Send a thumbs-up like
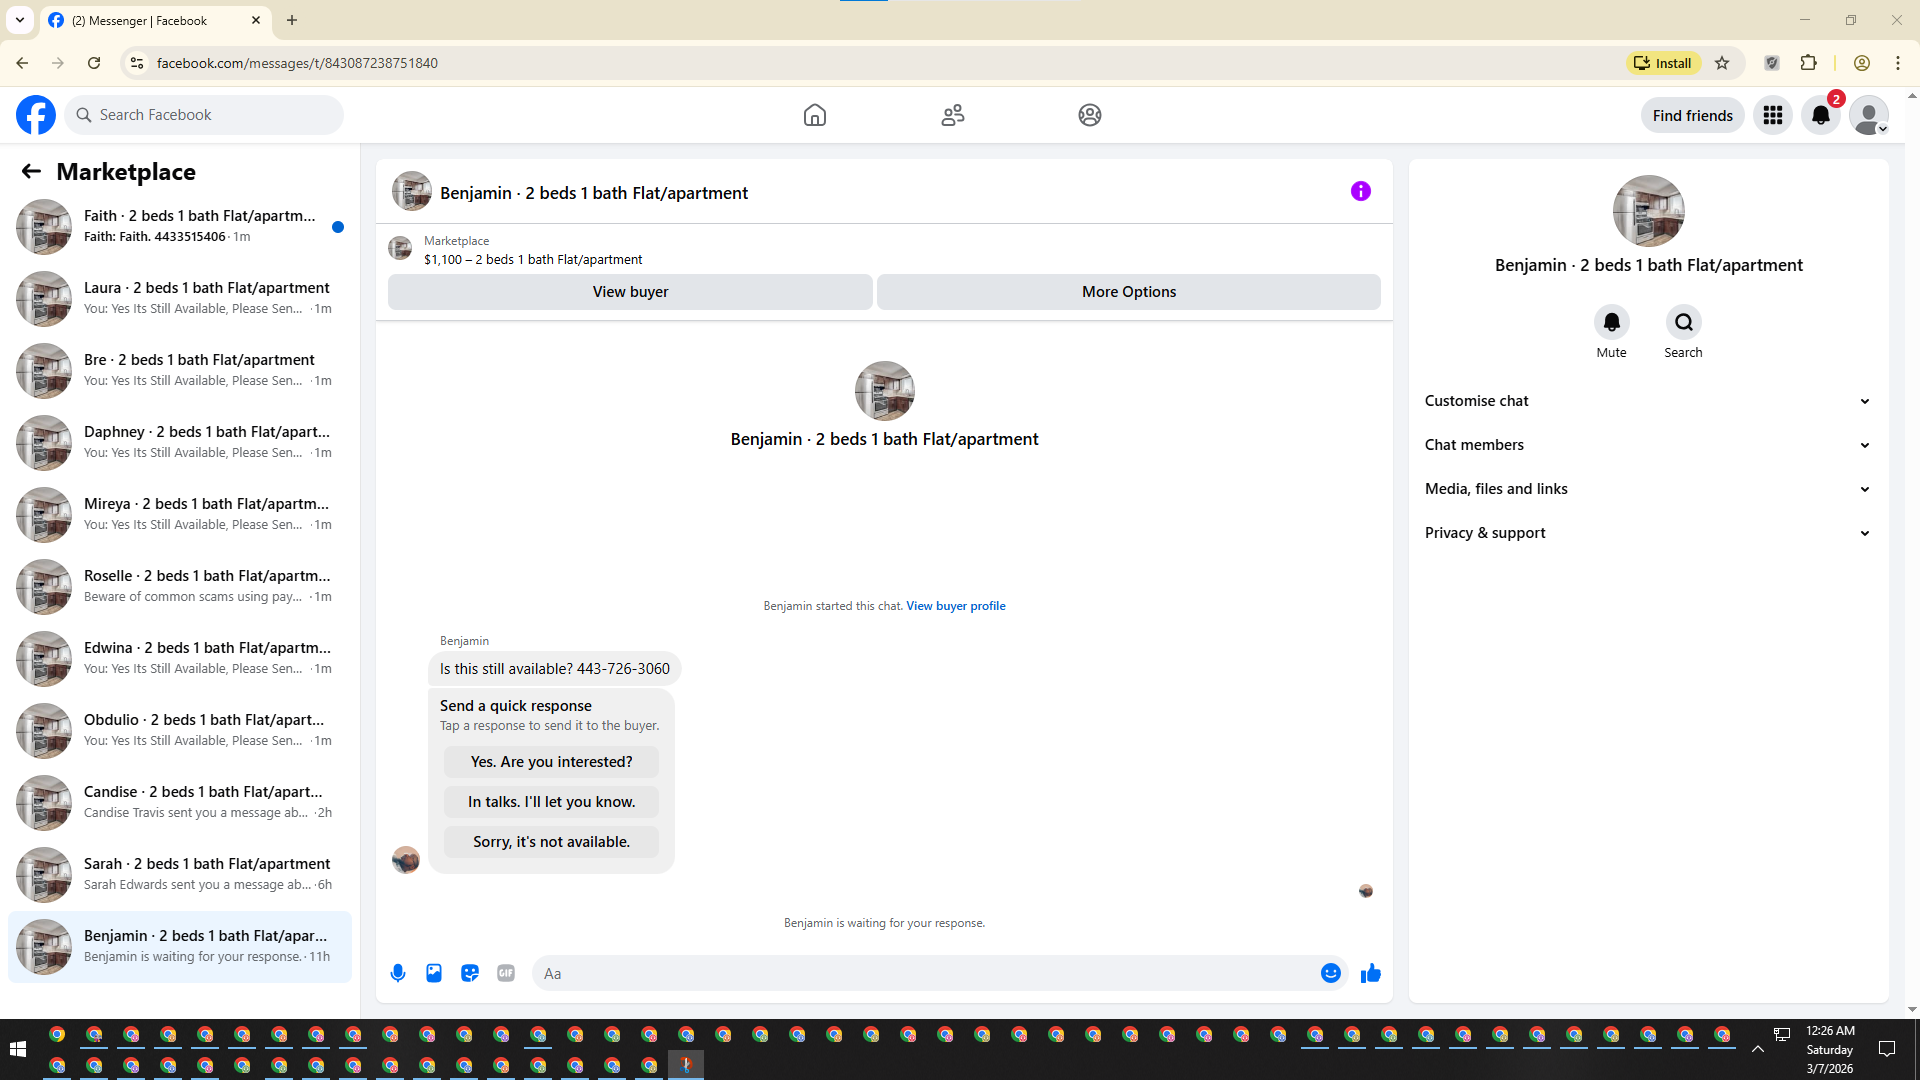 coord(1370,973)
